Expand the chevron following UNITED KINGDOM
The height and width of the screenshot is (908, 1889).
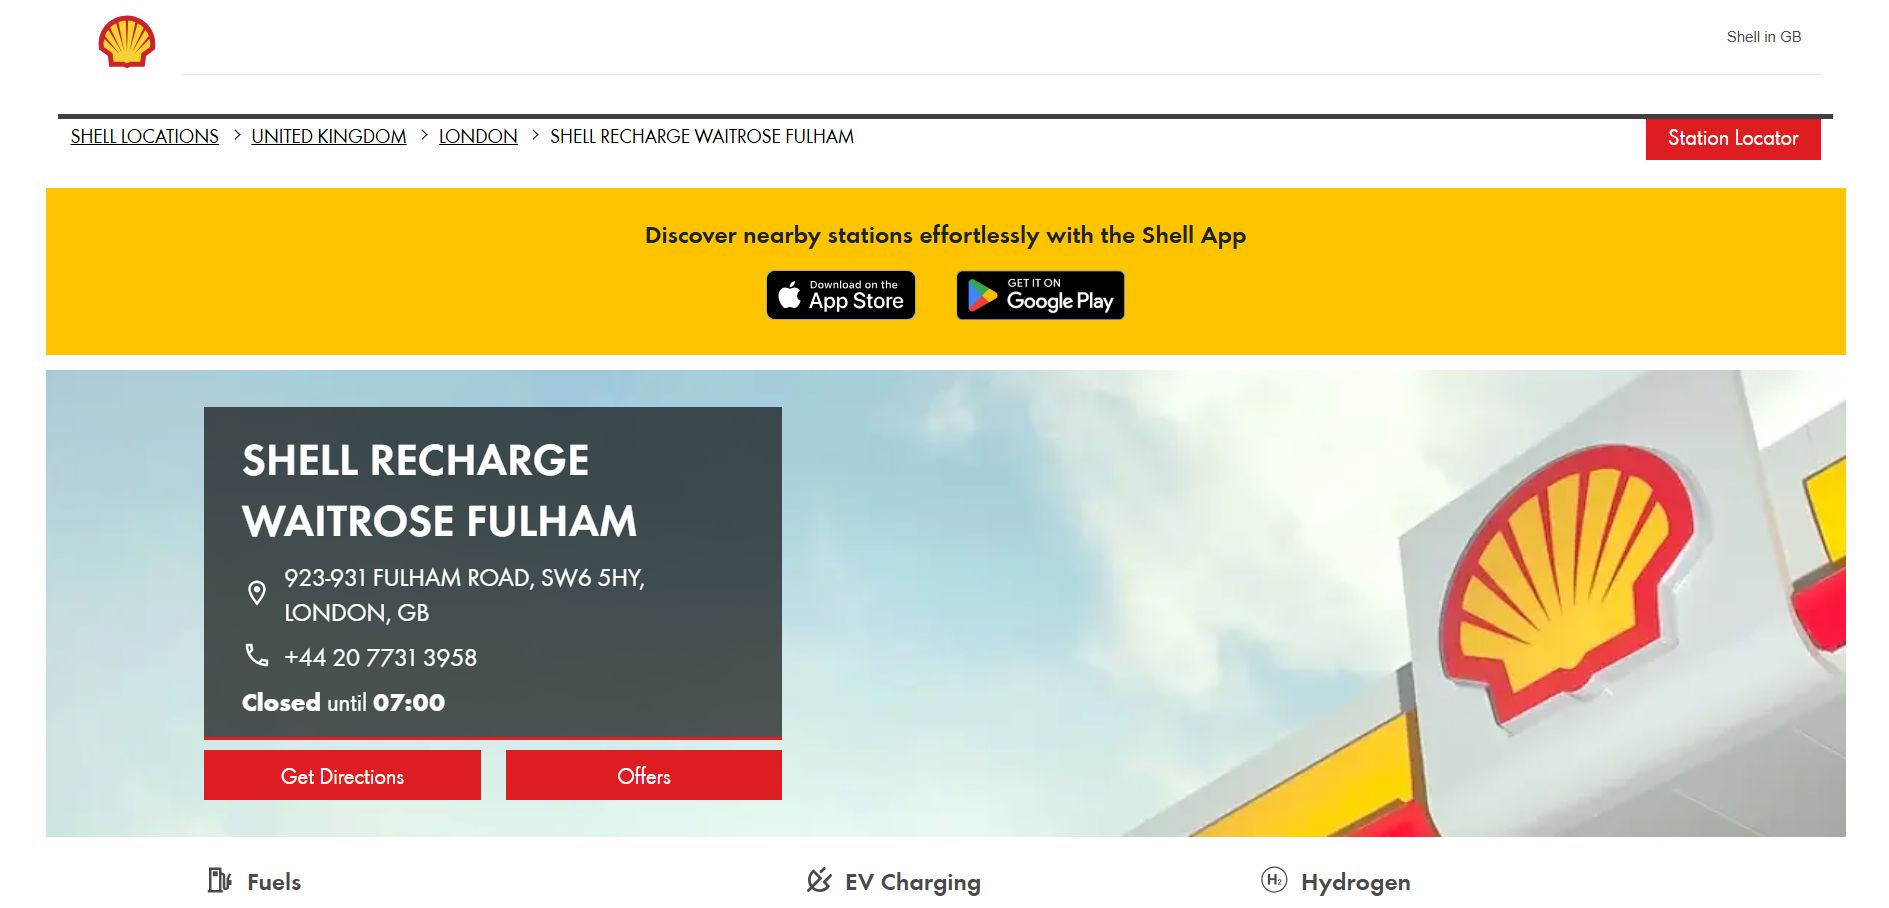pos(422,135)
